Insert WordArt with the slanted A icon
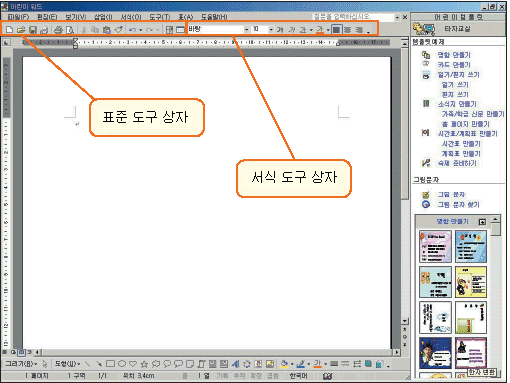 (x=235, y=364)
